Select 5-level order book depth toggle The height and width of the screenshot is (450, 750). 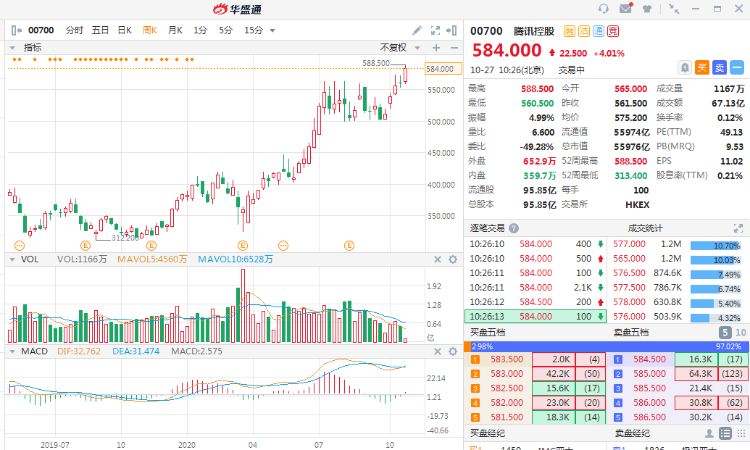click(x=725, y=332)
